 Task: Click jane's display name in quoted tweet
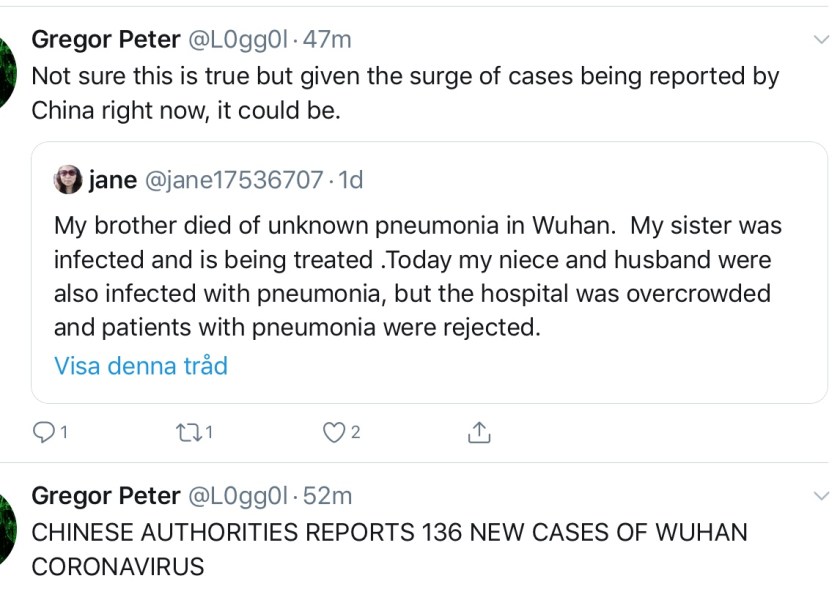click(112, 180)
